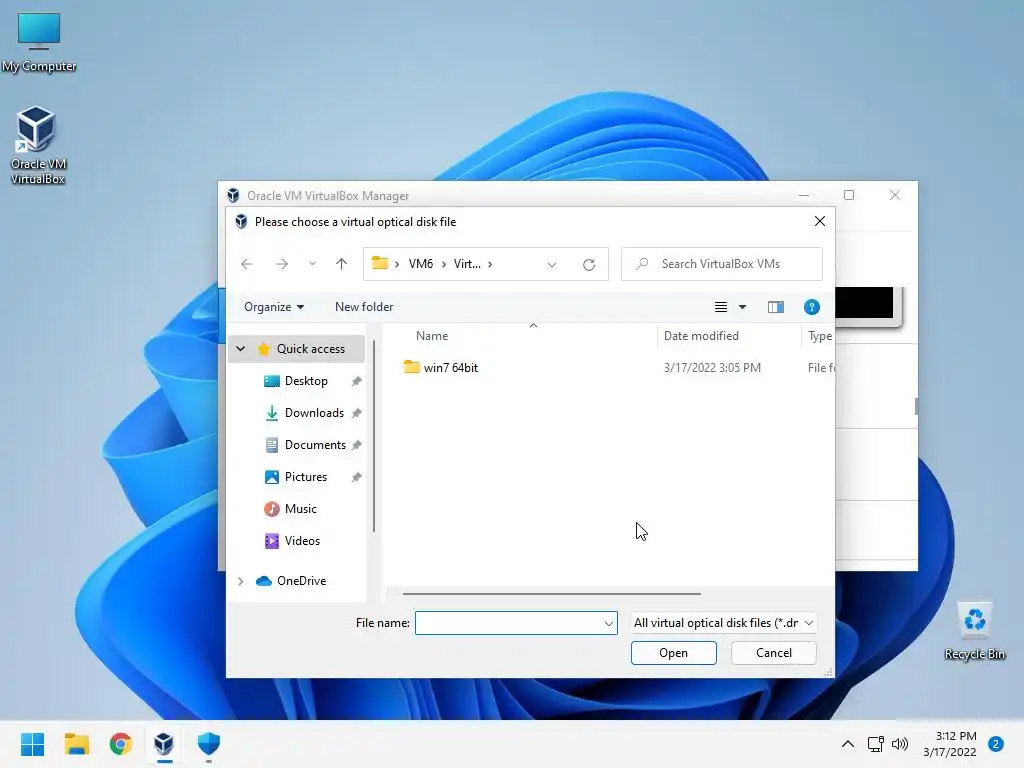
Task: Open File Explorer from the taskbar
Action: click(76, 744)
